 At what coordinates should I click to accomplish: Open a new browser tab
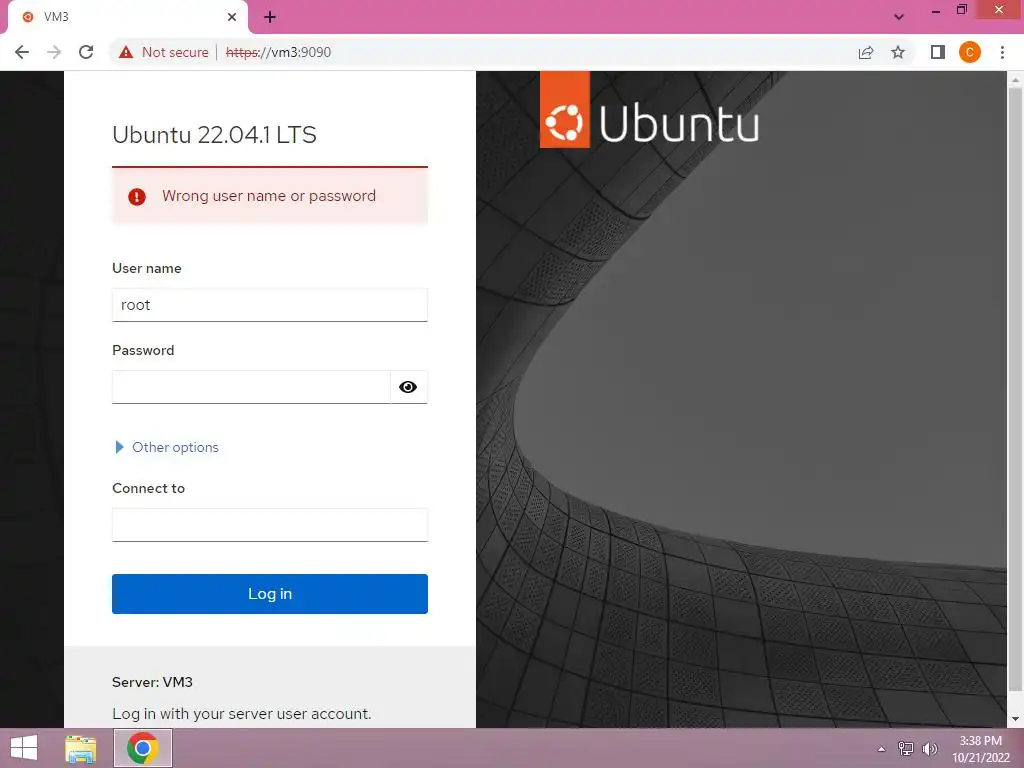tap(270, 18)
